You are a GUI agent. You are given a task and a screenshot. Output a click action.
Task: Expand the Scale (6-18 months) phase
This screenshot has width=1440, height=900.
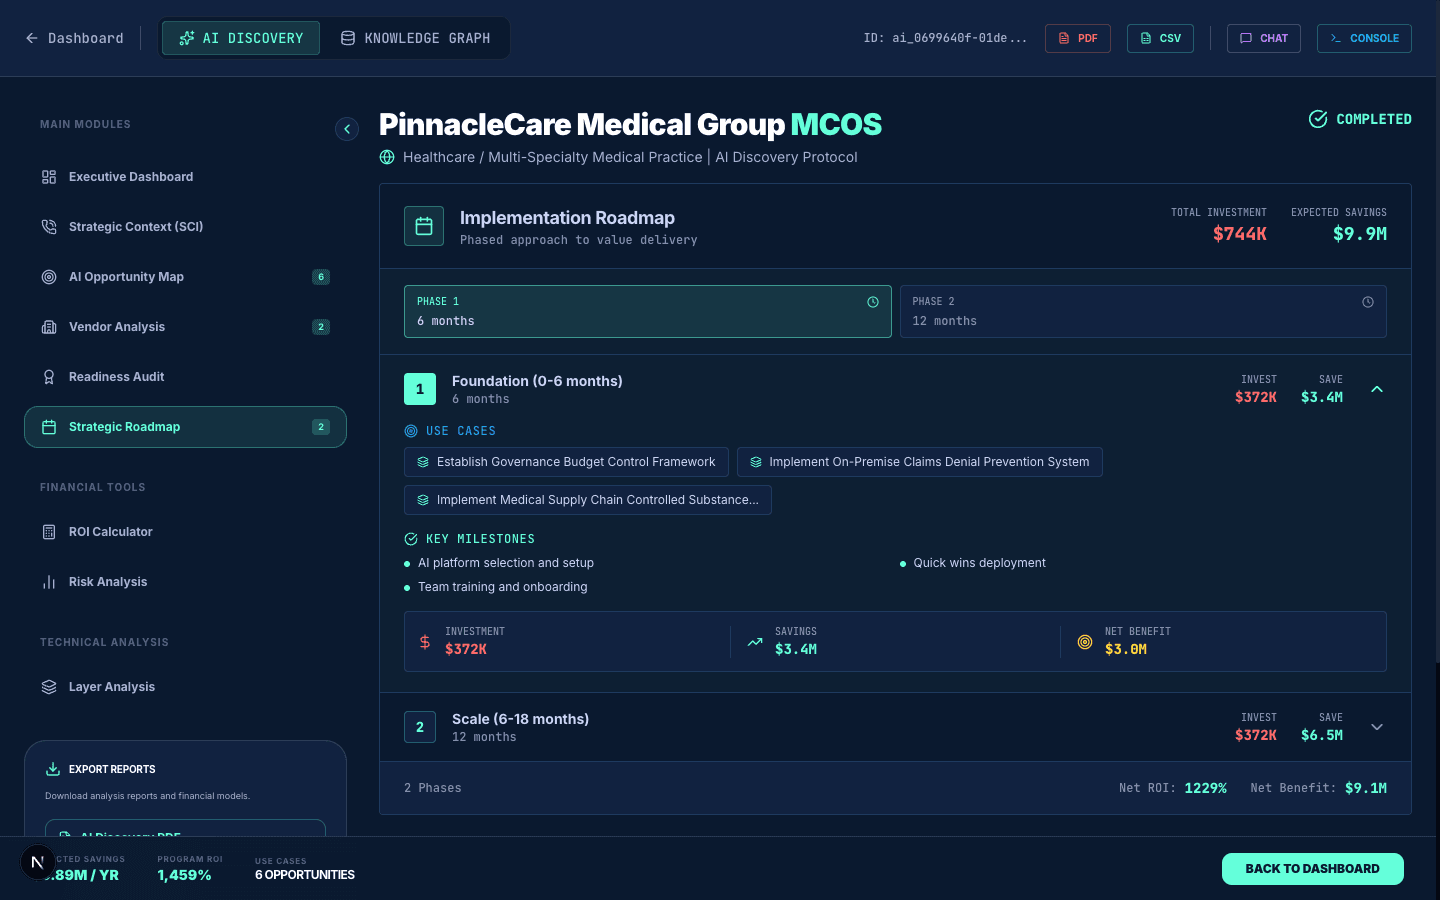(x=1377, y=727)
